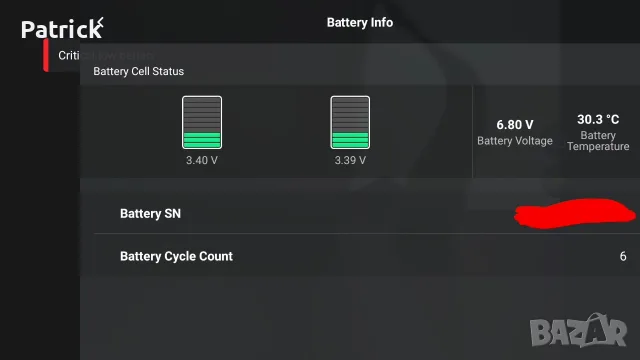
Task: Tap the red scribbled-out serial number
Action: click(x=575, y=213)
